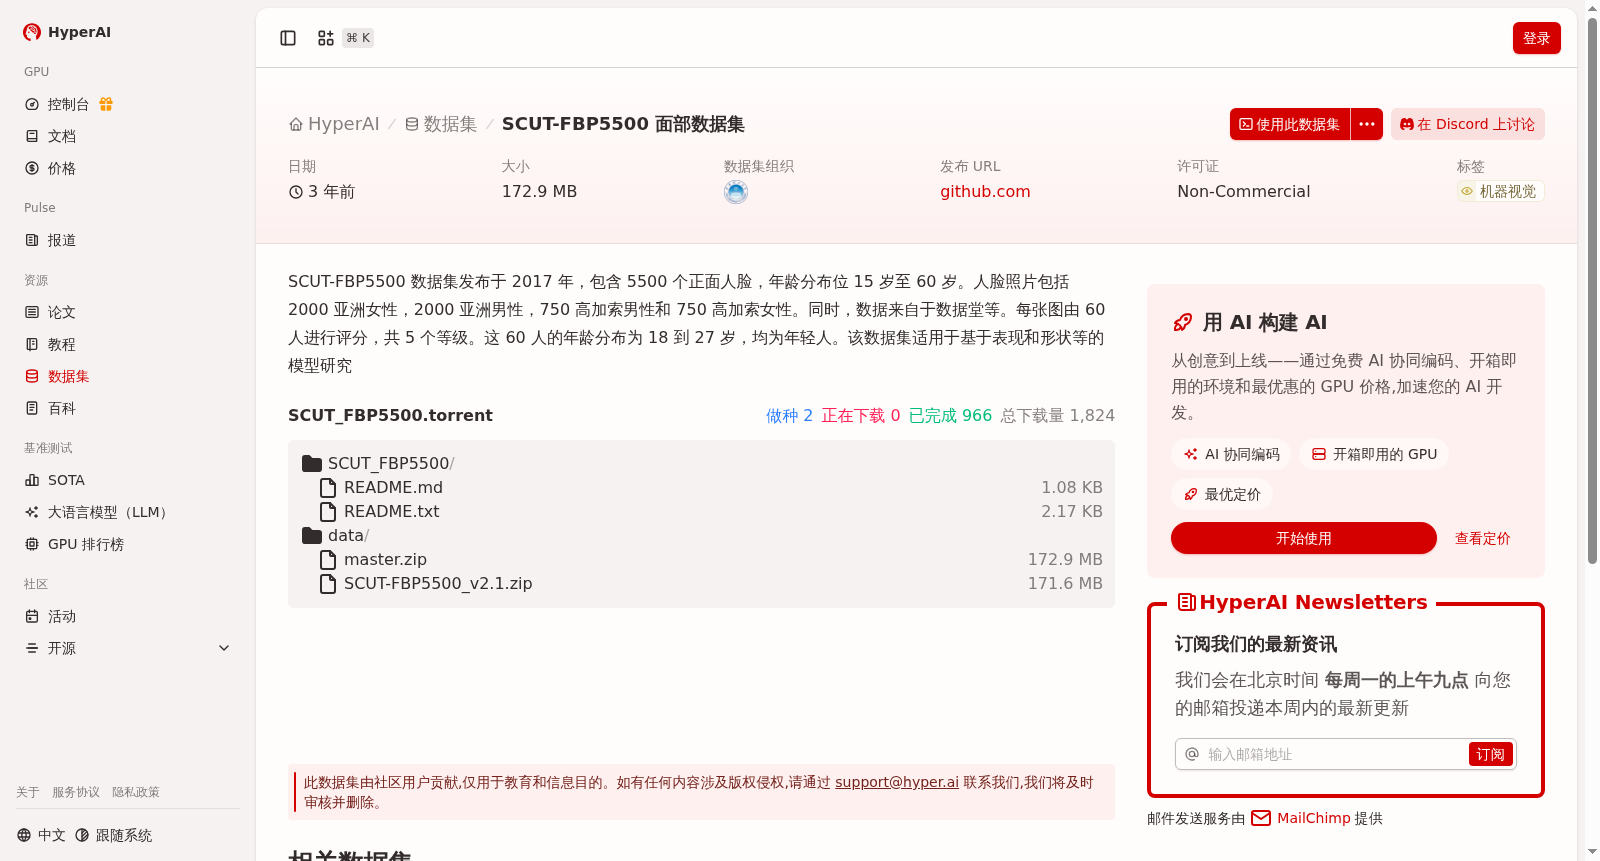The image size is (1600, 861).
Task: Click the AI 协同编码 chip
Action: point(1232,454)
